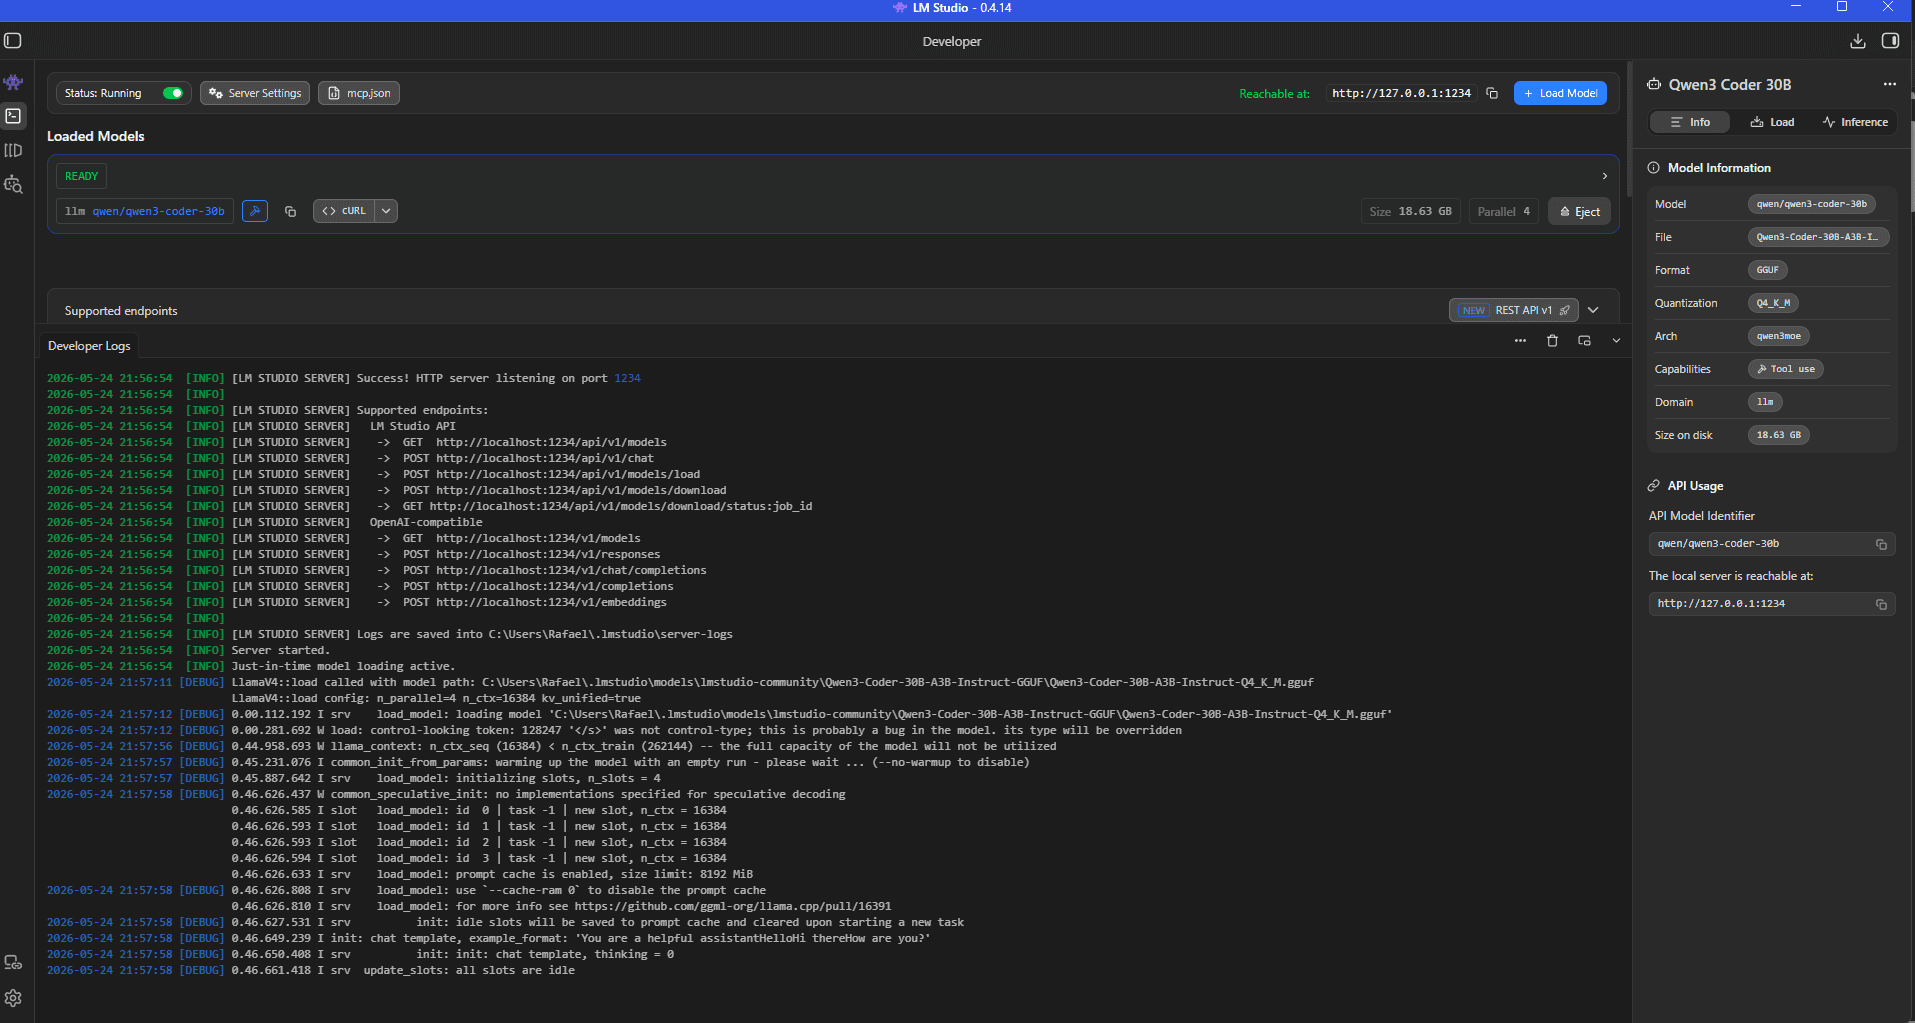The height and width of the screenshot is (1023, 1915).
Task: Open the My Models library icon
Action: point(13,150)
